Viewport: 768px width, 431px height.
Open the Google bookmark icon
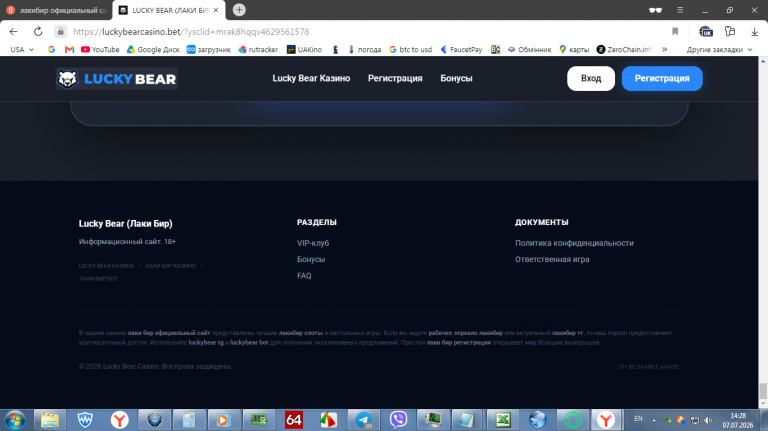pos(51,49)
